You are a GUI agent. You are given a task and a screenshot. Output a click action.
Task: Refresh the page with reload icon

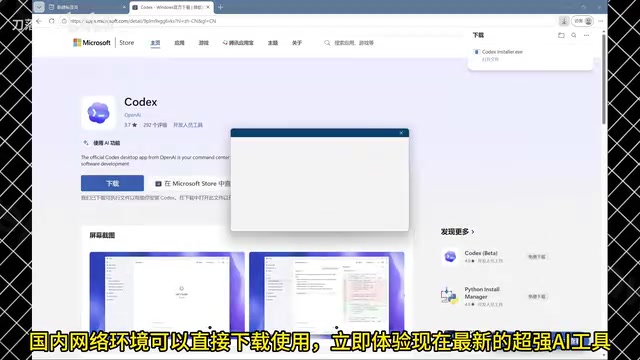click(x=51, y=21)
